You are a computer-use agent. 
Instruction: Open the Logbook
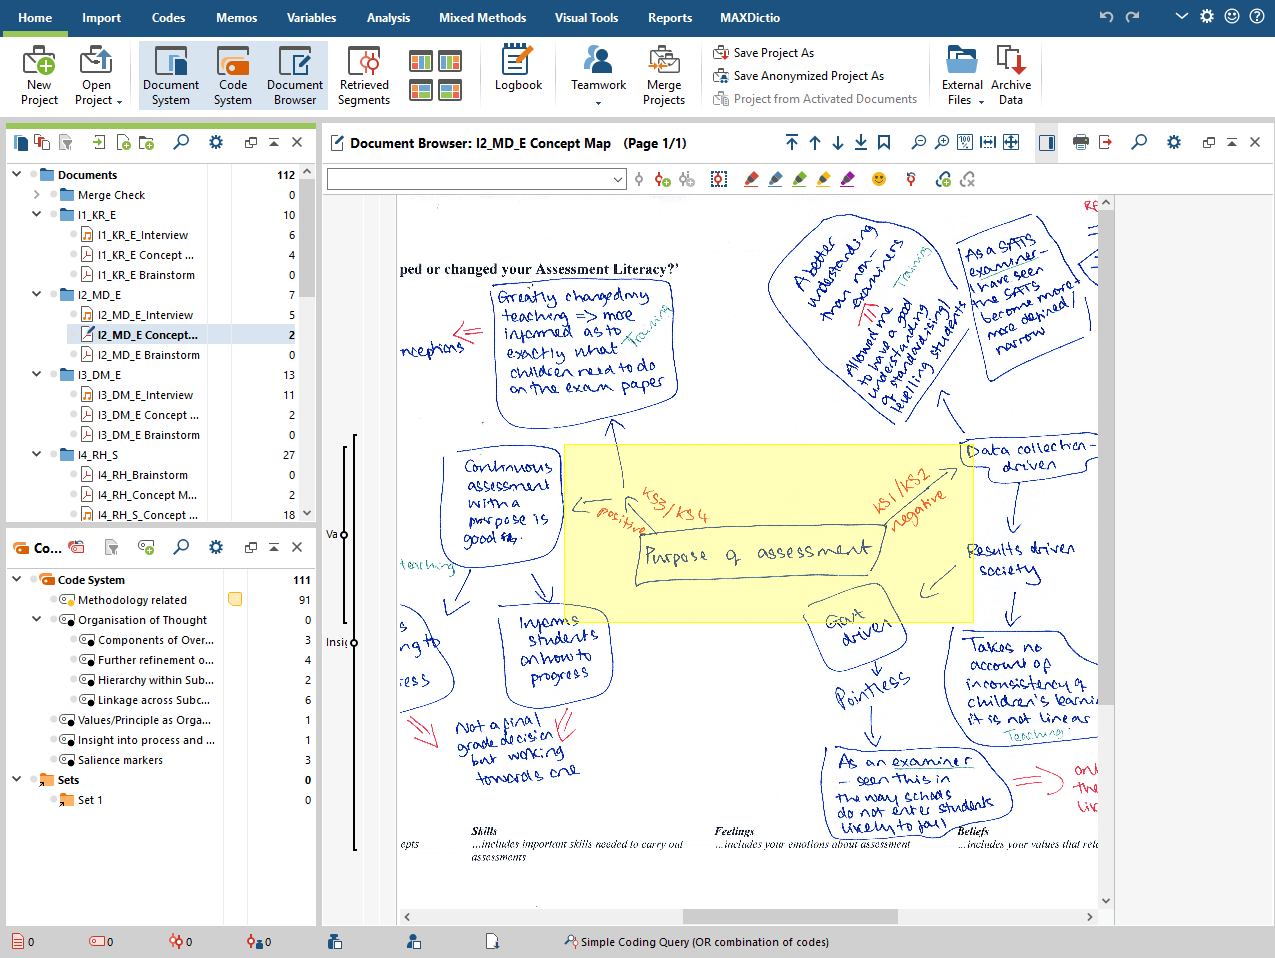point(517,70)
